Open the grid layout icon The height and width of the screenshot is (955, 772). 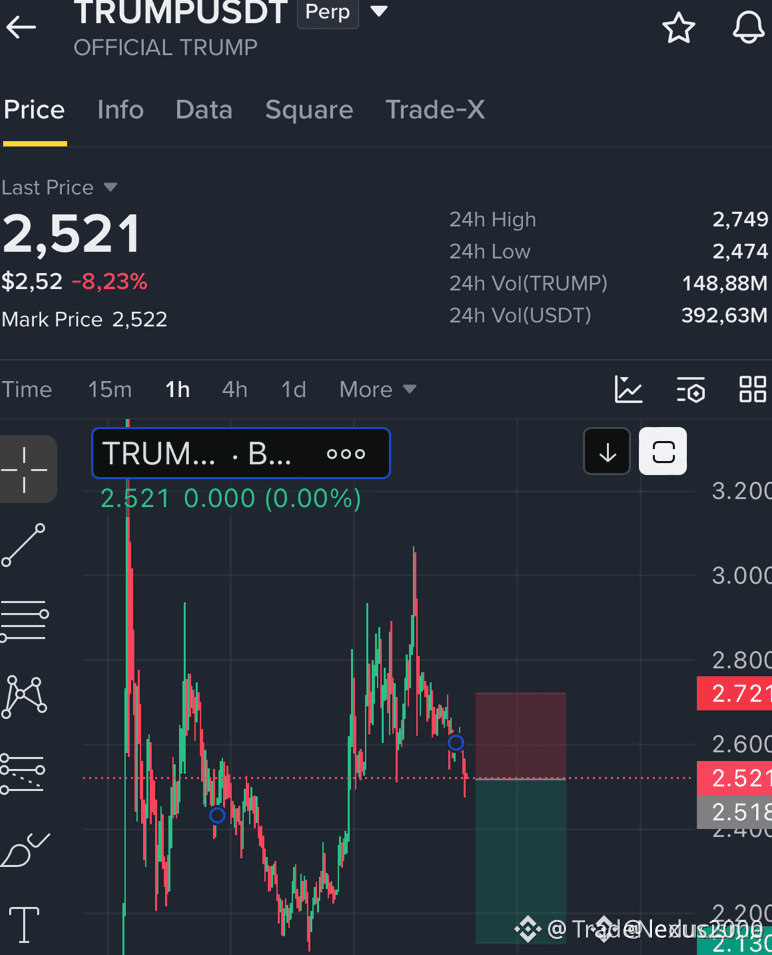click(x=753, y=389)
